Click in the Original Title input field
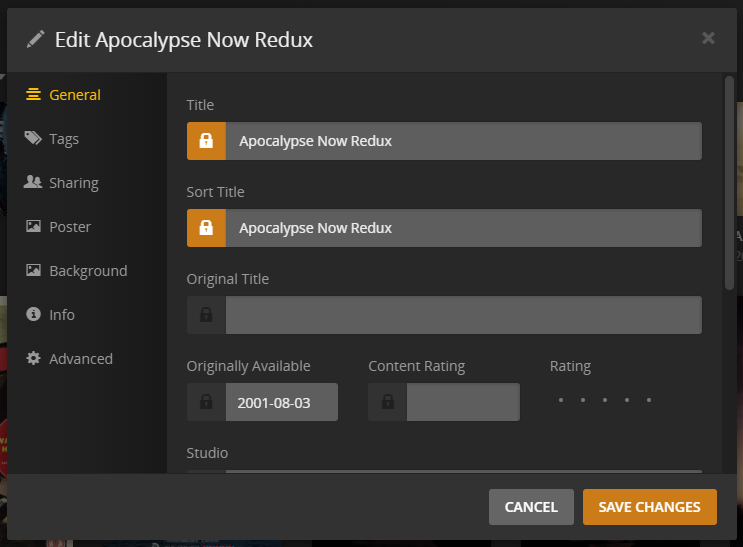The height and width of the screenshot is (547, 743). point(463,315)
